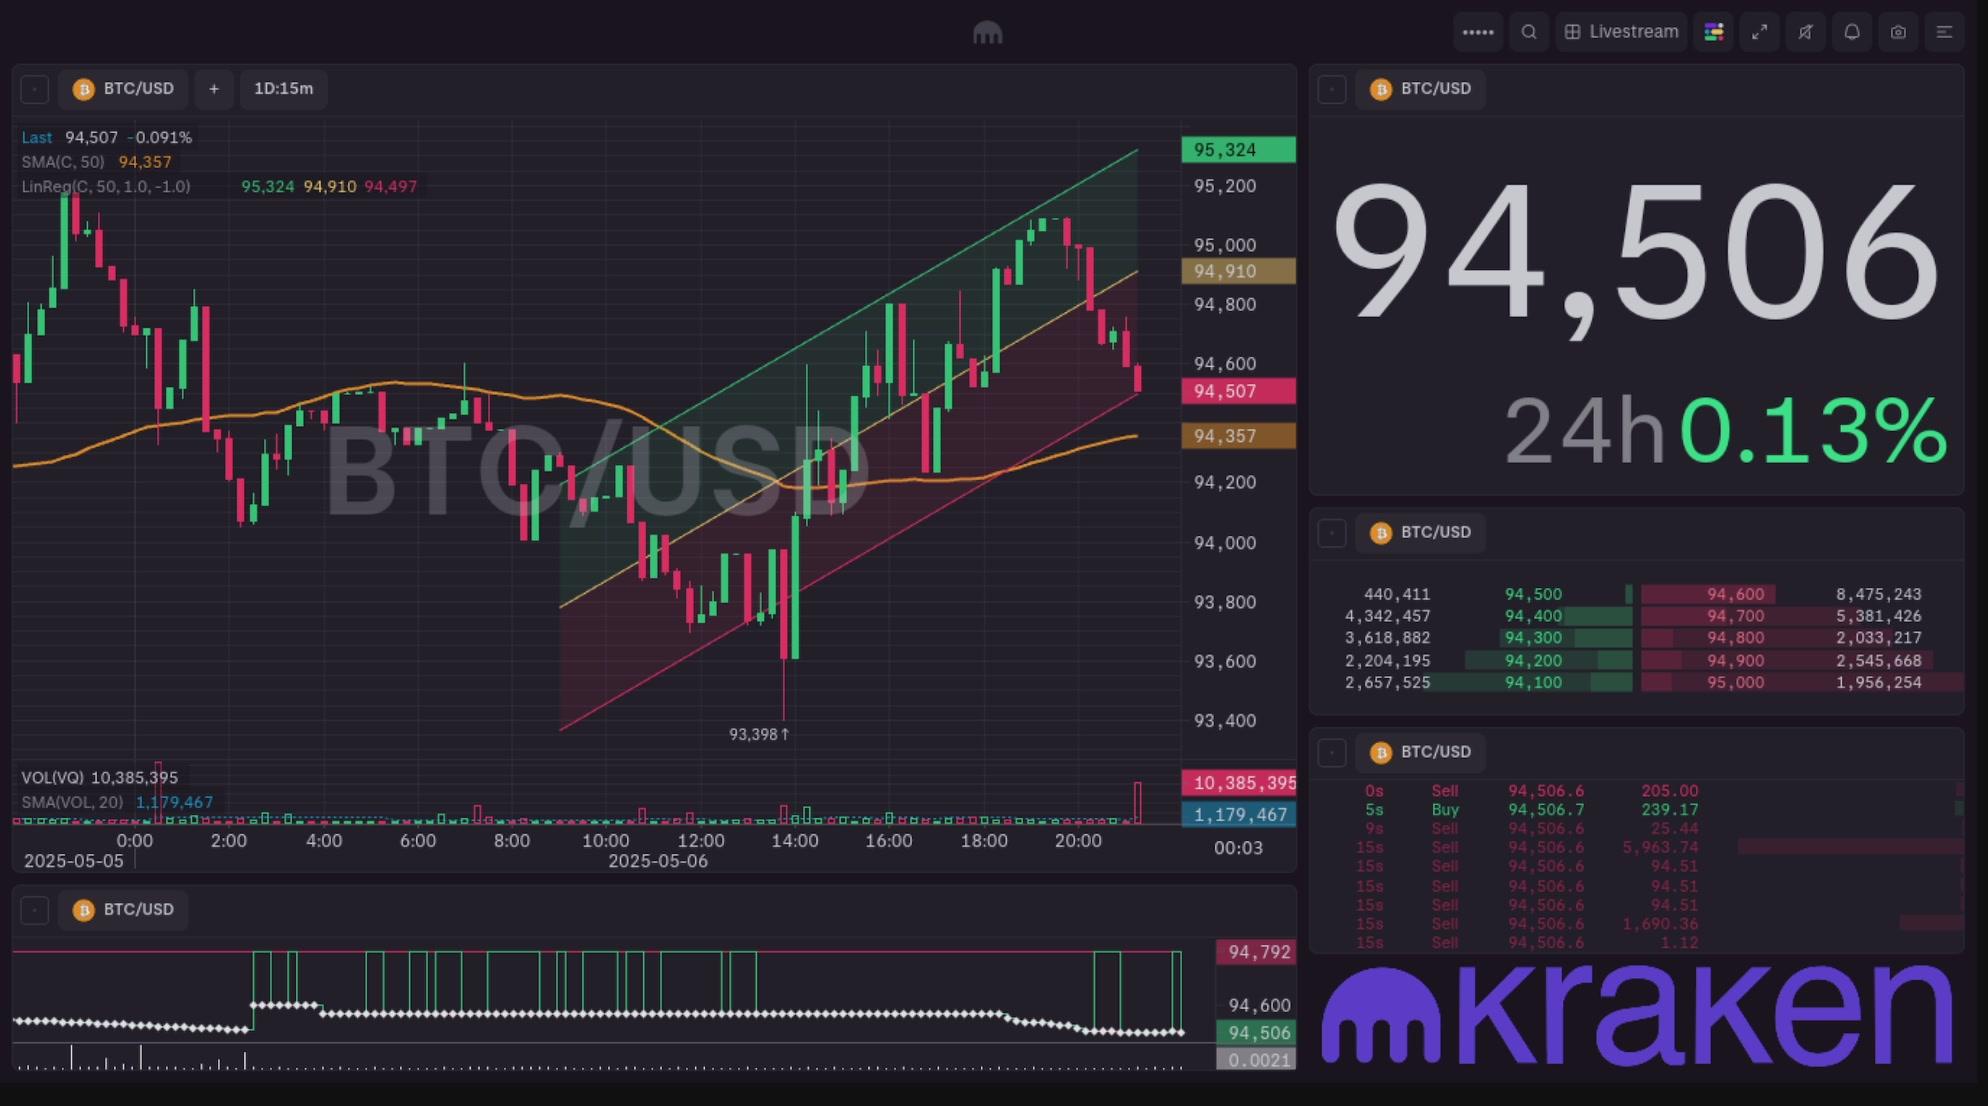The height and width of the screenshot is (1106, 1988).
Task: Open the bottom spread panel BTC/USD selector
Action: [123, 910]
